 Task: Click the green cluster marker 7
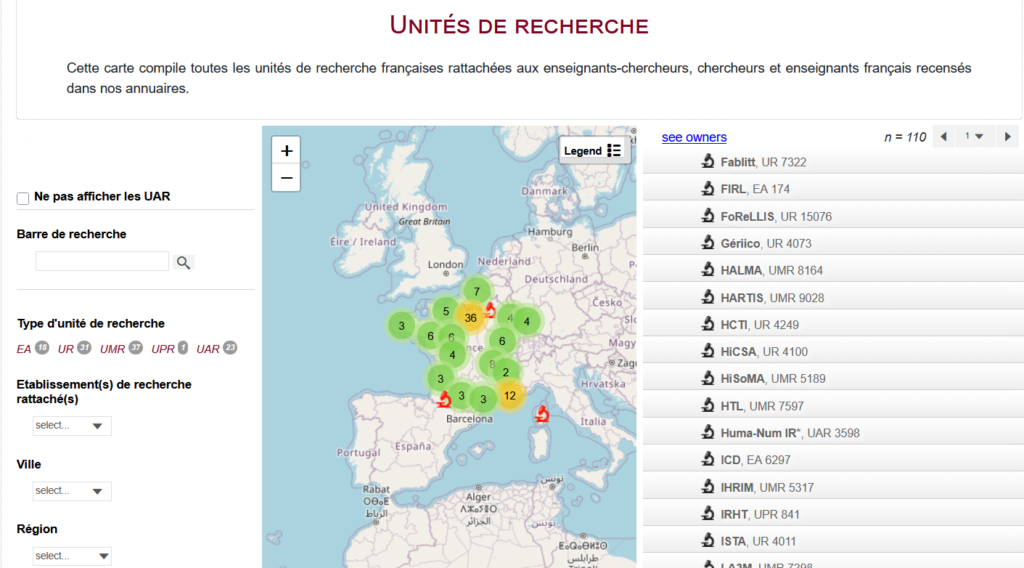(x=477, y=291)
